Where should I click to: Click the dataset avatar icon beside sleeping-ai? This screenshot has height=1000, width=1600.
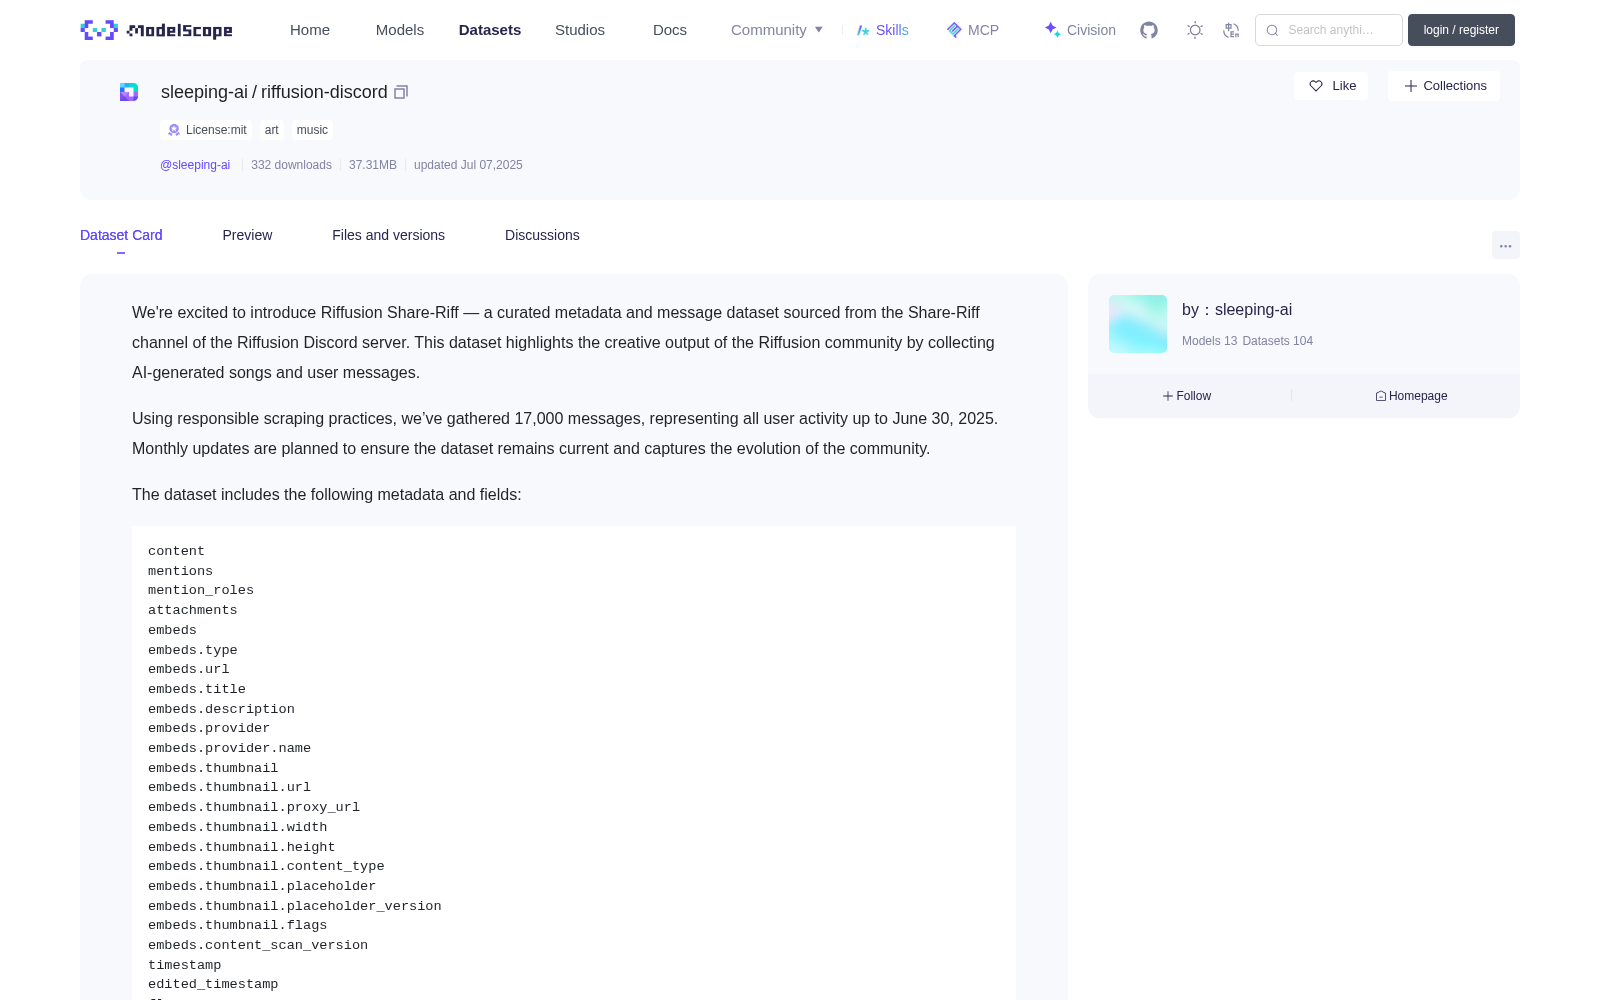click(129, 92)
